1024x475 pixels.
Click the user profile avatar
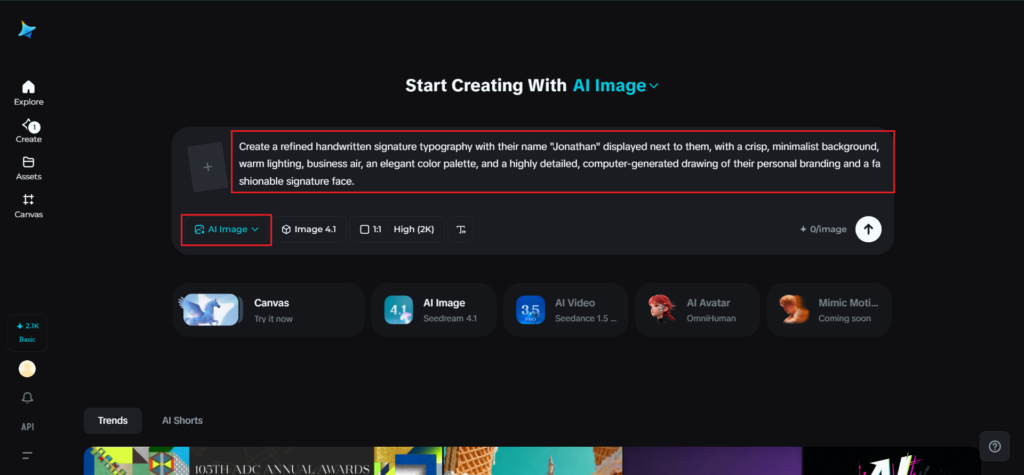click(28, 369)
